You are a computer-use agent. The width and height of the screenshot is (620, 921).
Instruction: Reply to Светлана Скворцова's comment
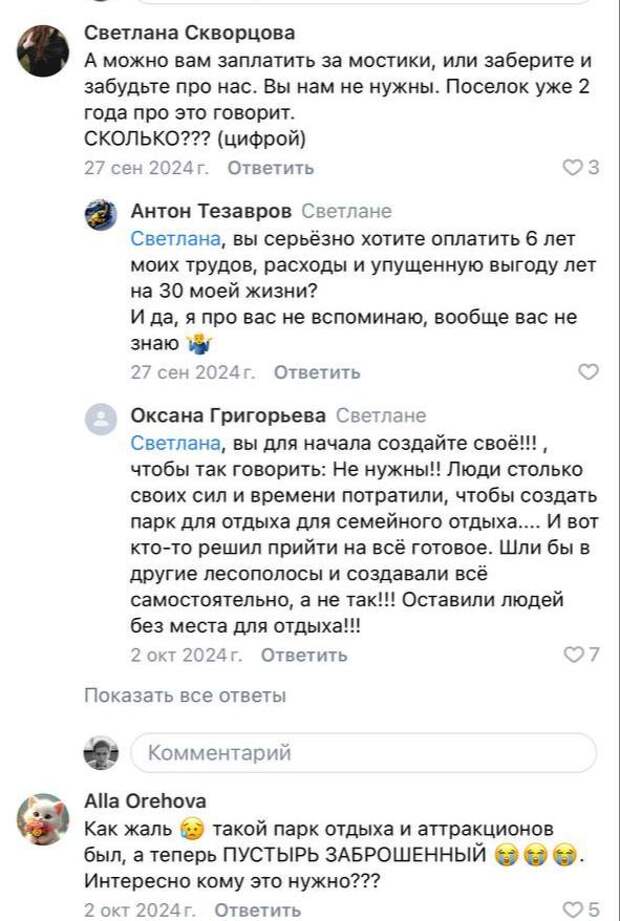pyautogui.click(x=270, y=168)
